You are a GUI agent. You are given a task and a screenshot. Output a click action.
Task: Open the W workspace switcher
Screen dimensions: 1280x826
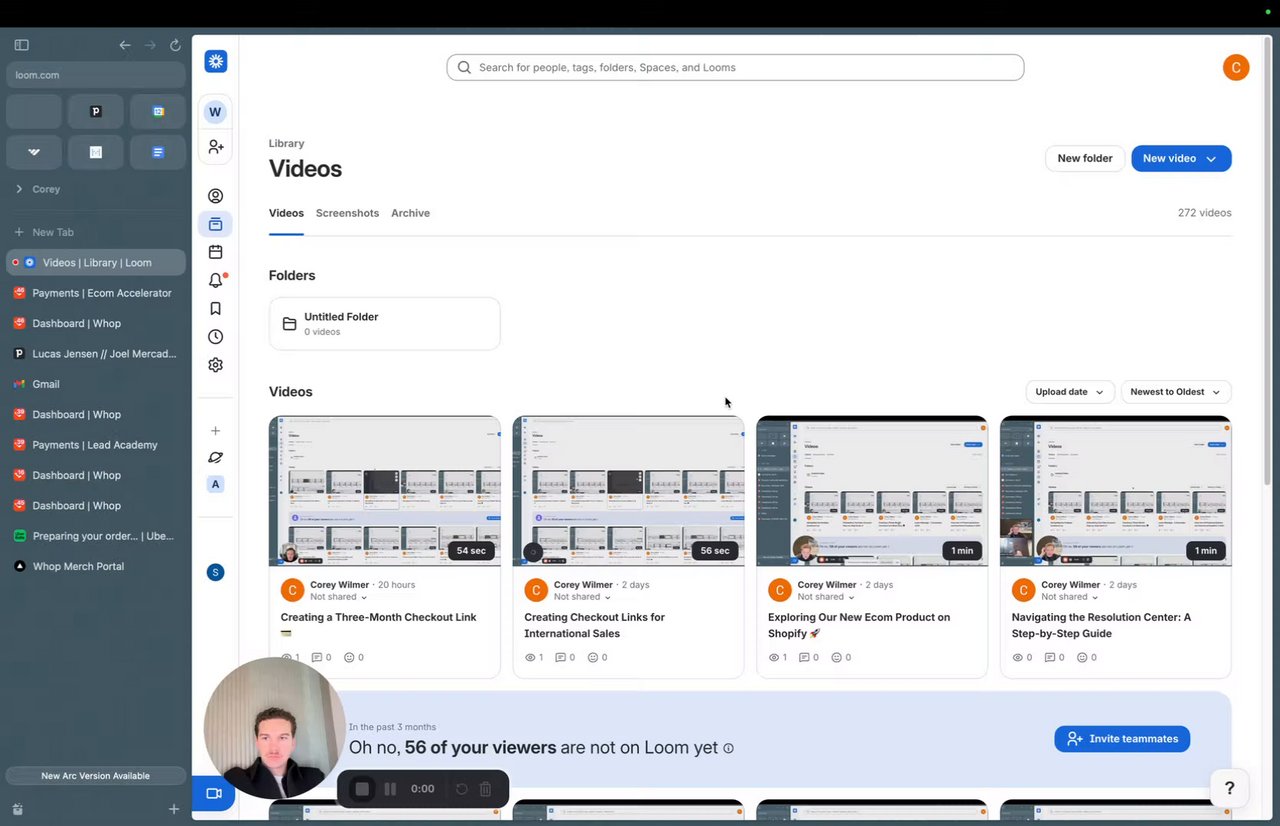coord(215,112)
